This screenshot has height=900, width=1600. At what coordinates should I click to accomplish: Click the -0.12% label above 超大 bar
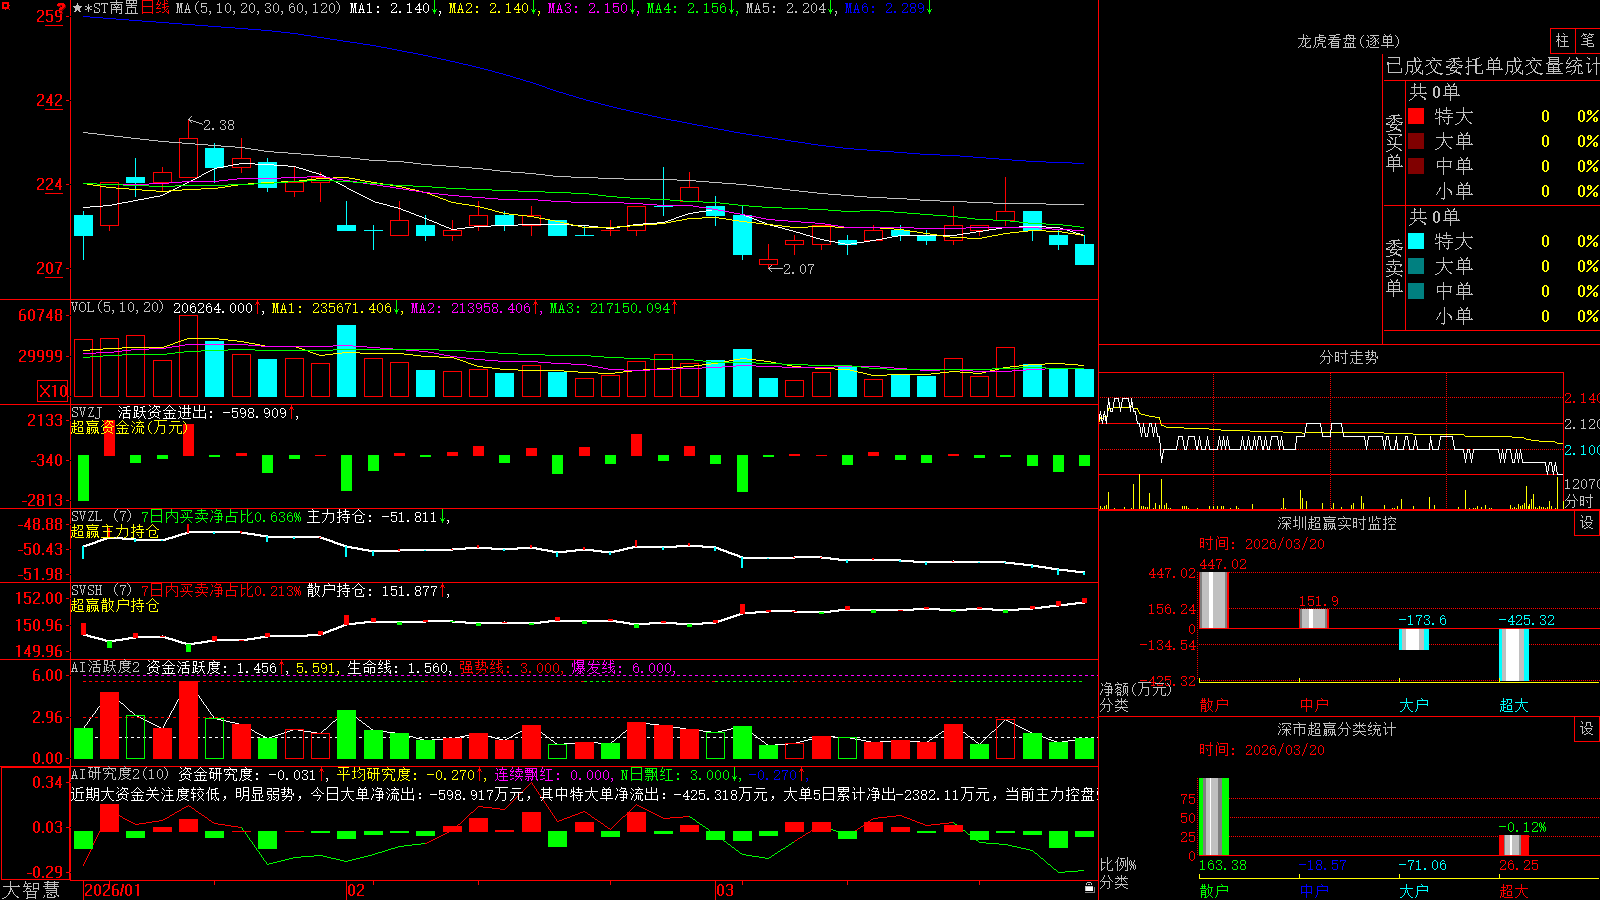click(1522, 827)
